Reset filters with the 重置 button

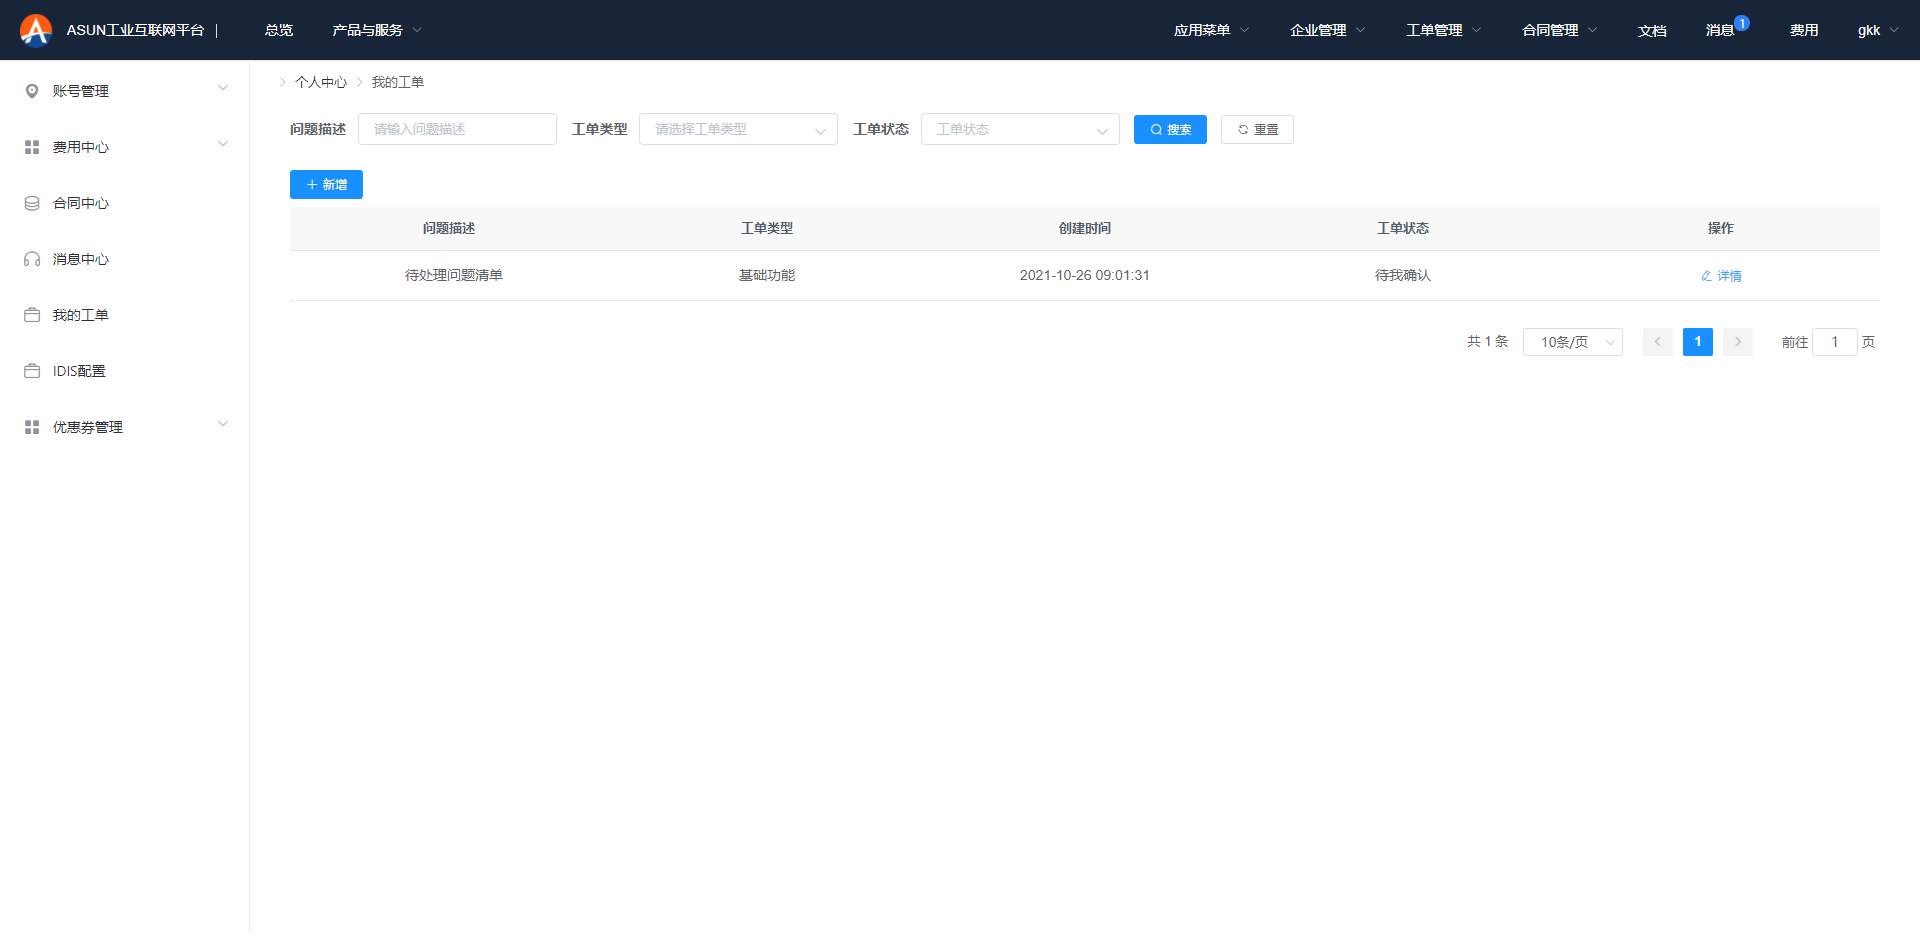[1257, 130]
